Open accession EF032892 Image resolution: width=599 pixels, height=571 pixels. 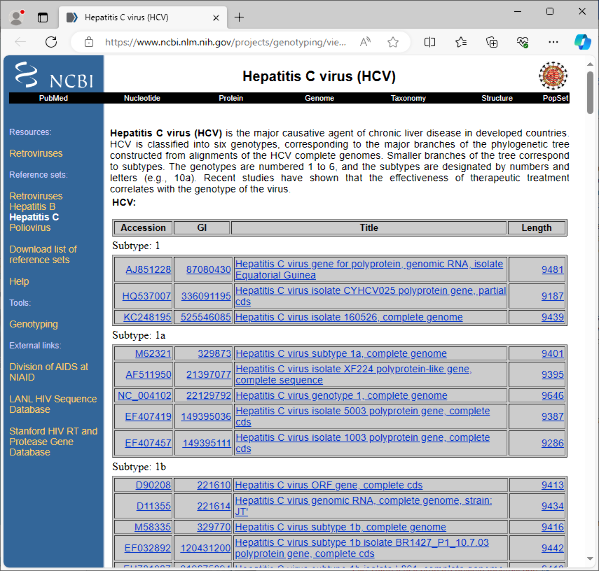pos(147,548)
